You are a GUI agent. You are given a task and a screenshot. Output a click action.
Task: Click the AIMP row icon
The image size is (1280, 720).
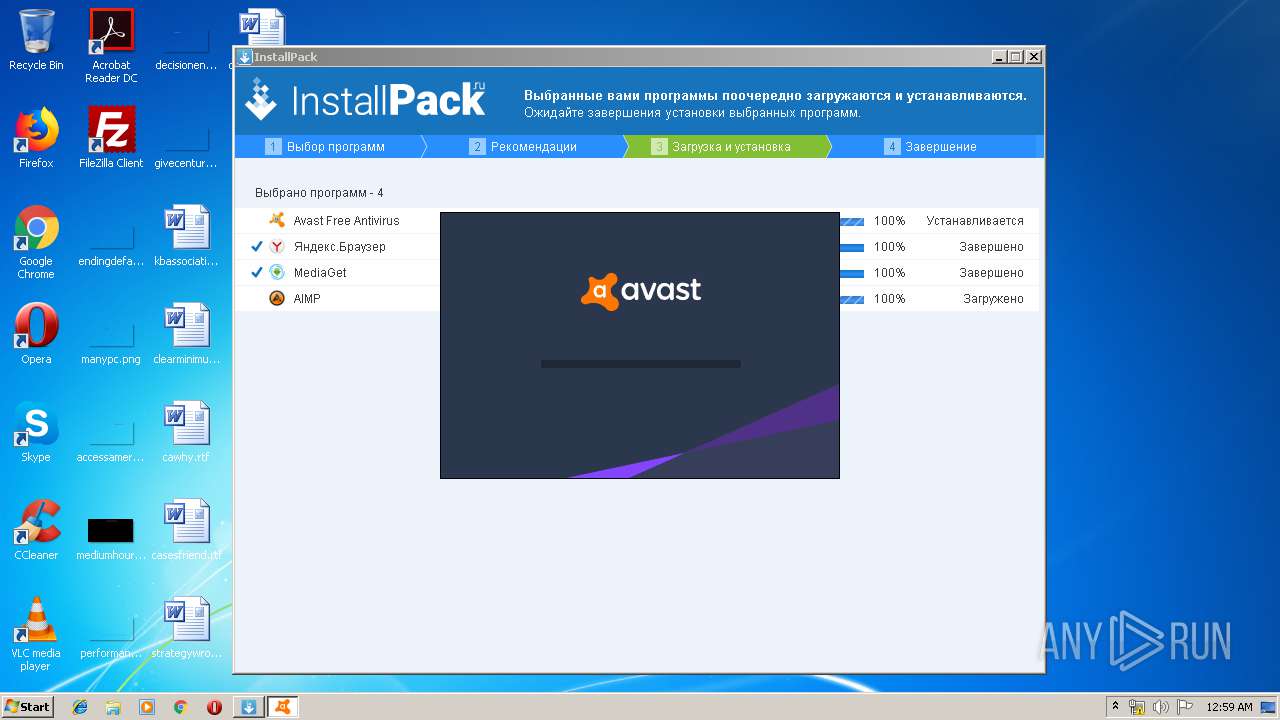[277, 298]
